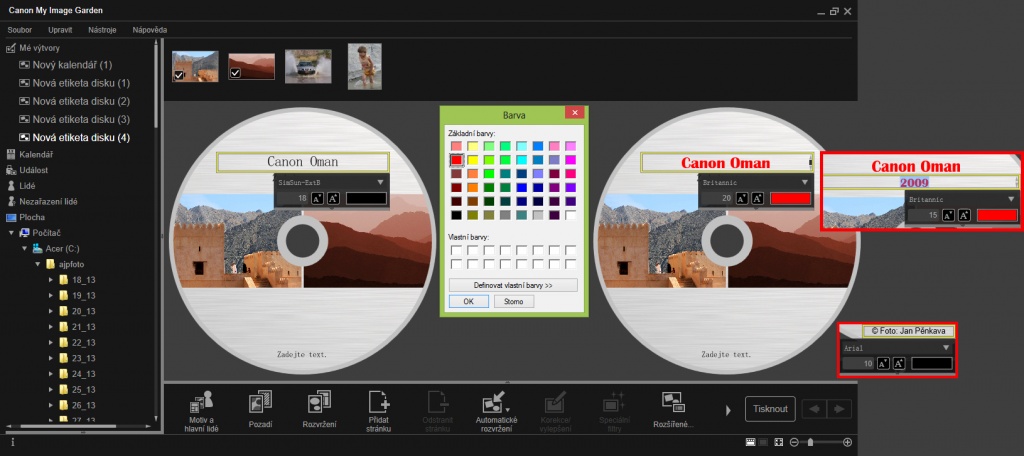
Task: Go to next page arrow beside Tisknout
Action: 839,410
